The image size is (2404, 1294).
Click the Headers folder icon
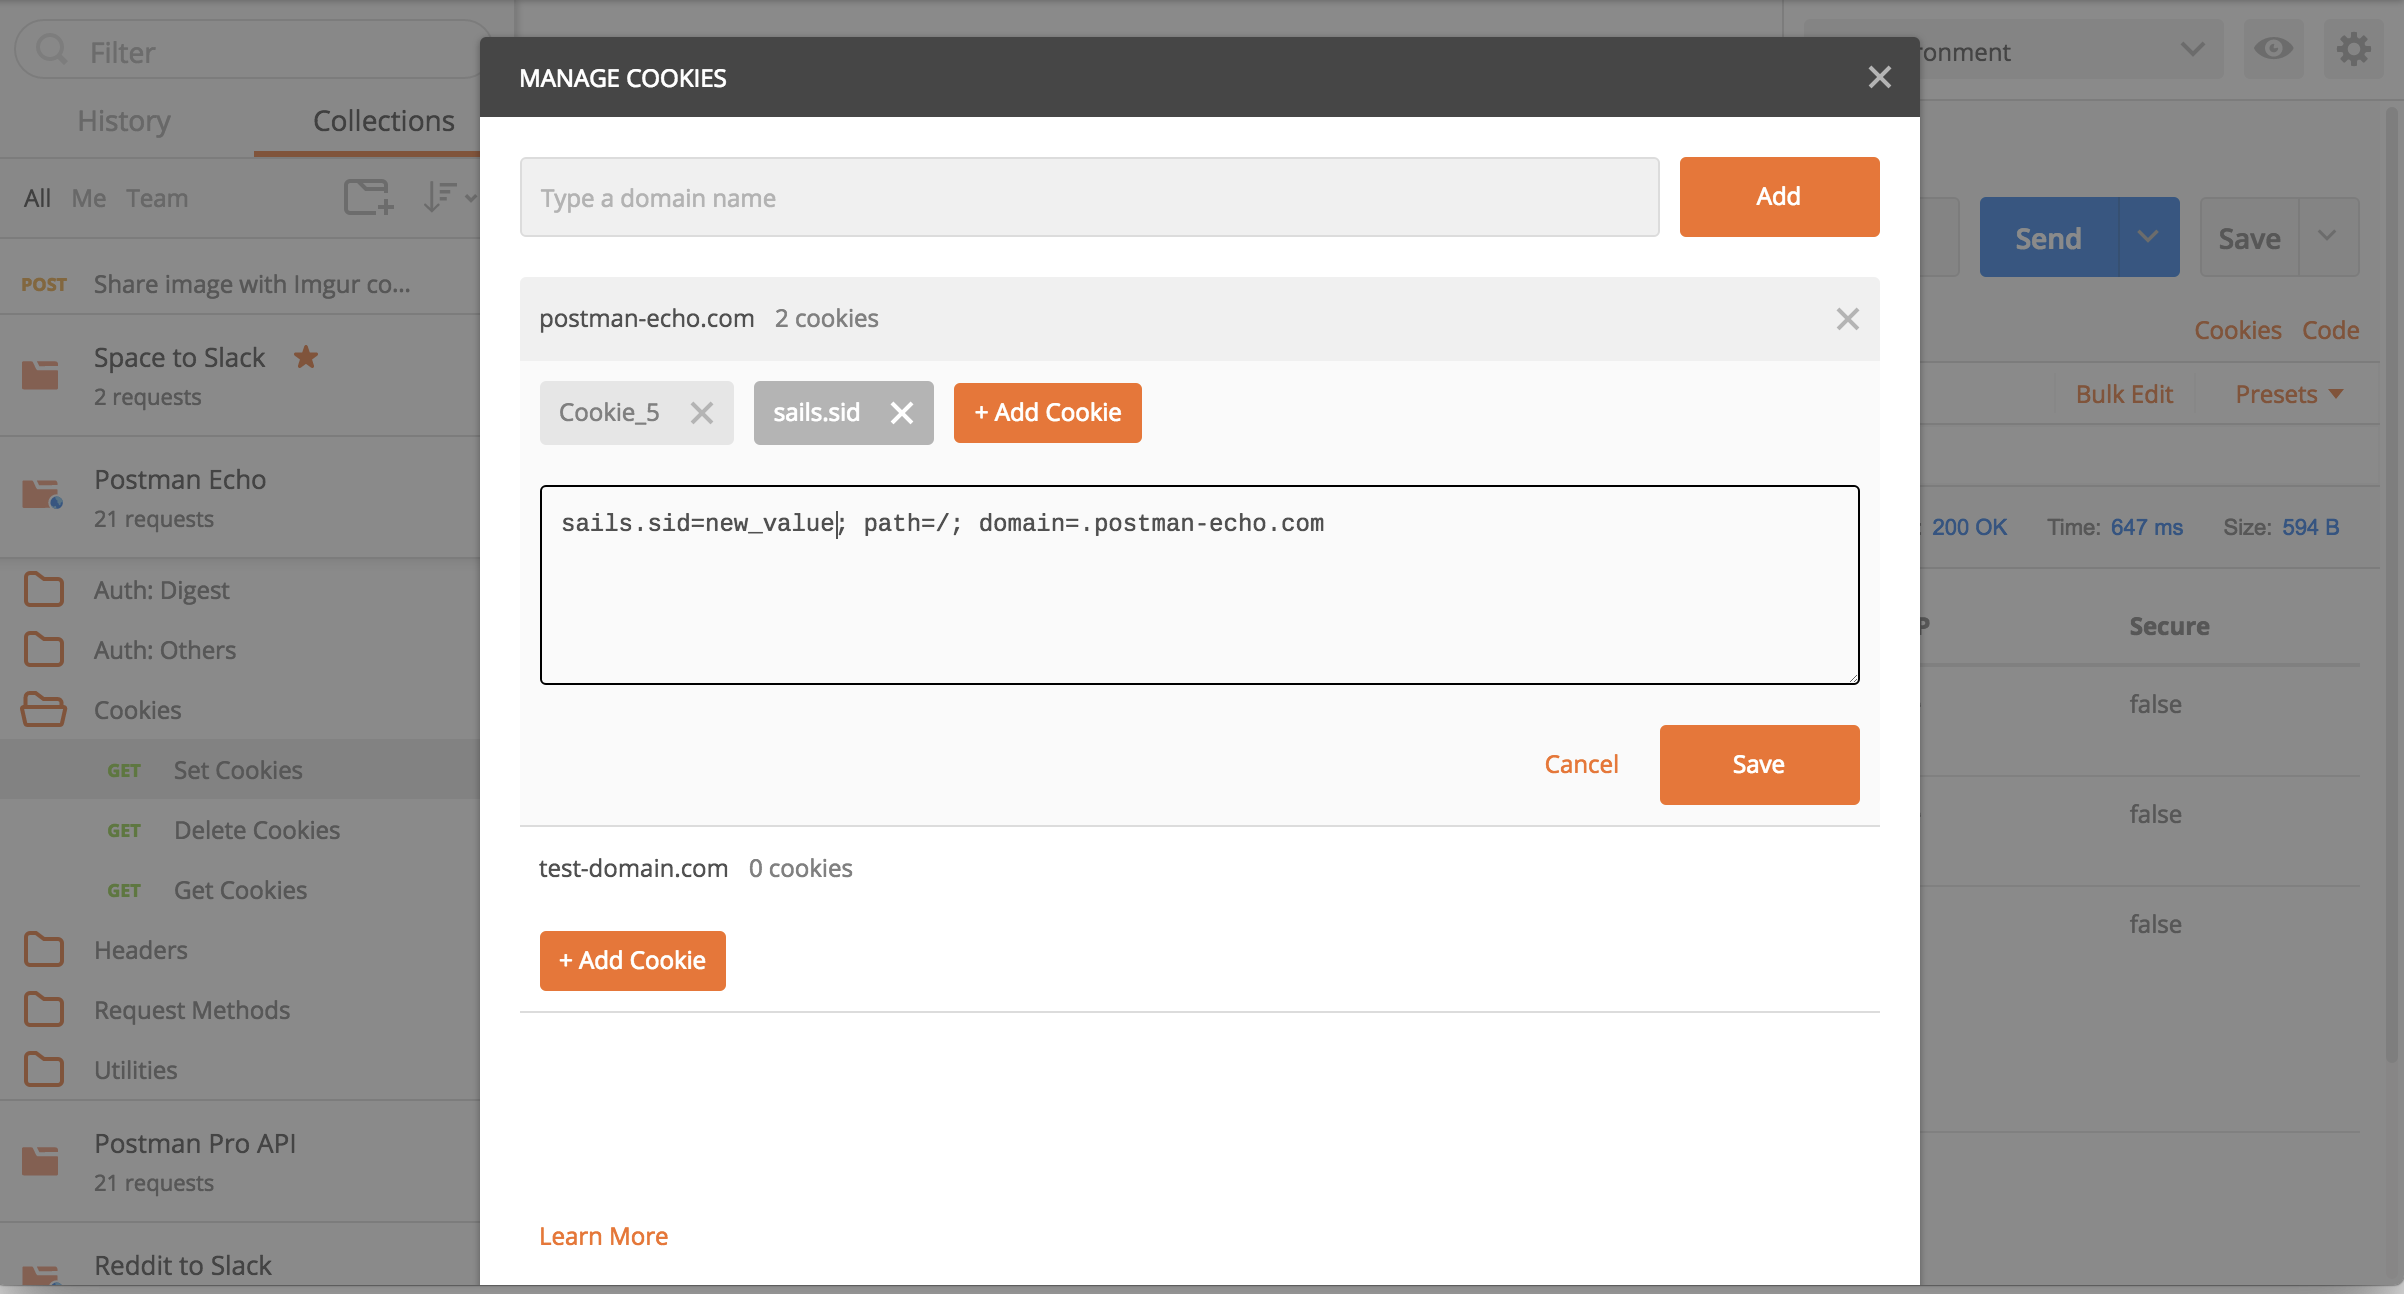click(43, 949)
